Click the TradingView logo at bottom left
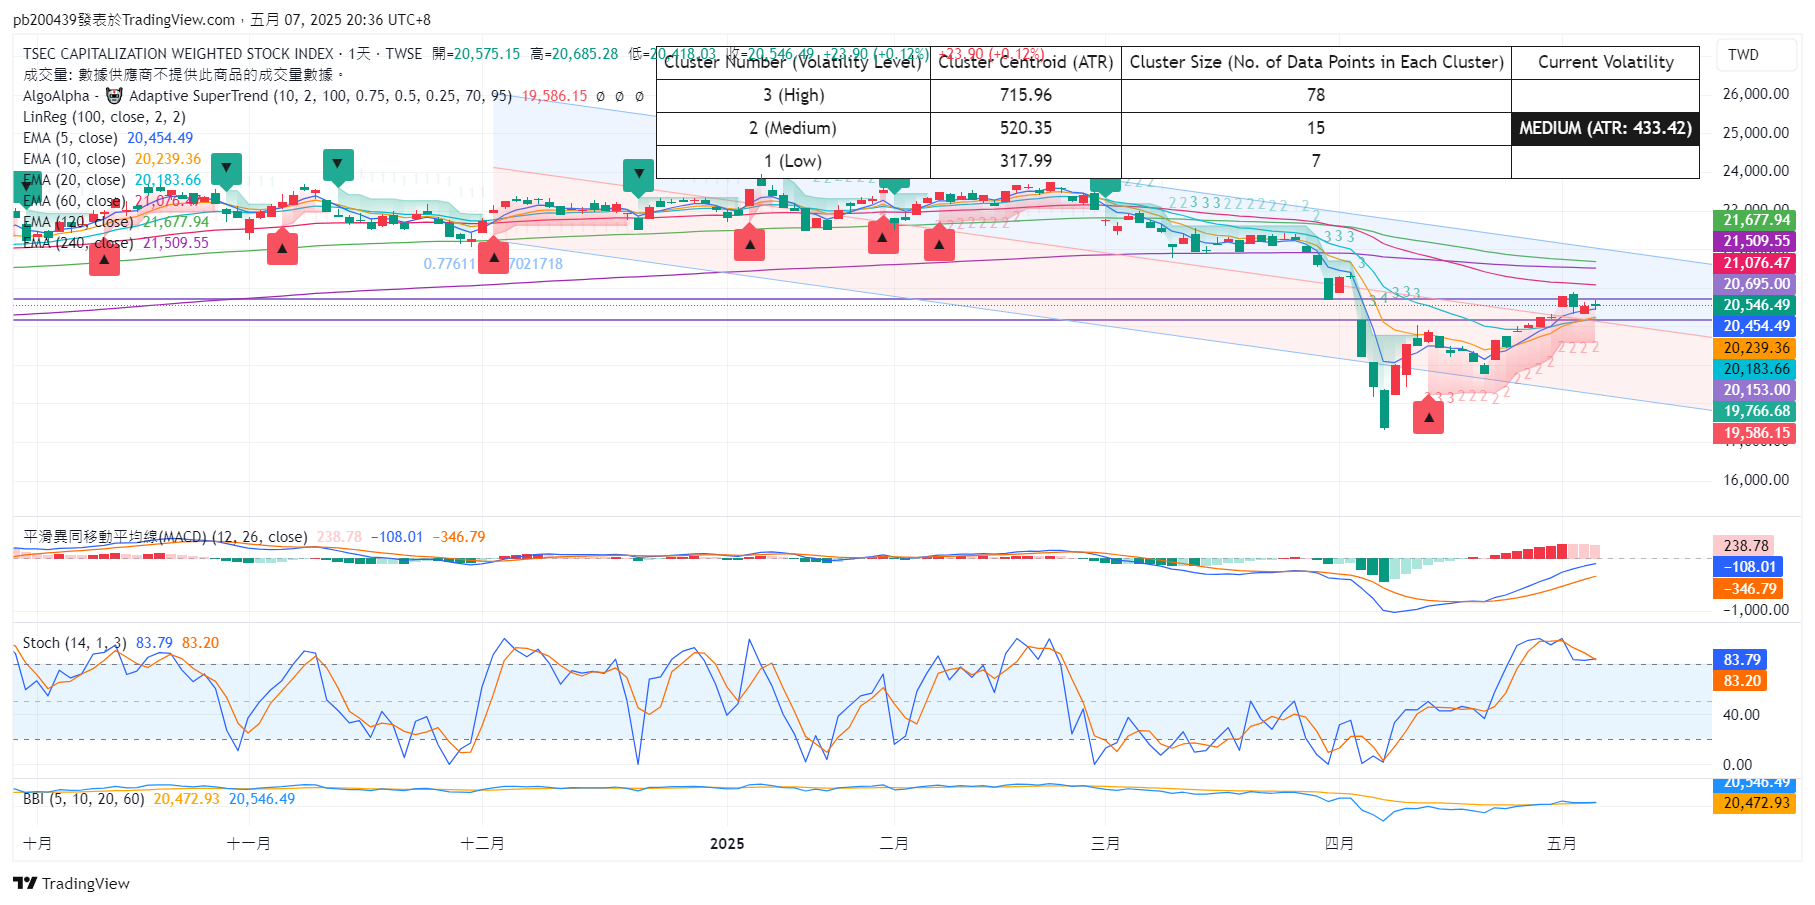The height and width of the screenshot is (905, 1815). 71,883
